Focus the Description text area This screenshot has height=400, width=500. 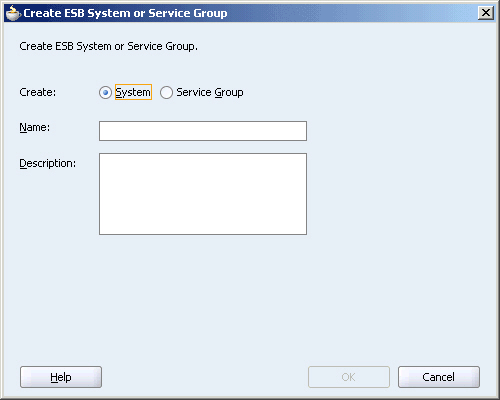(x=203, y=194)
